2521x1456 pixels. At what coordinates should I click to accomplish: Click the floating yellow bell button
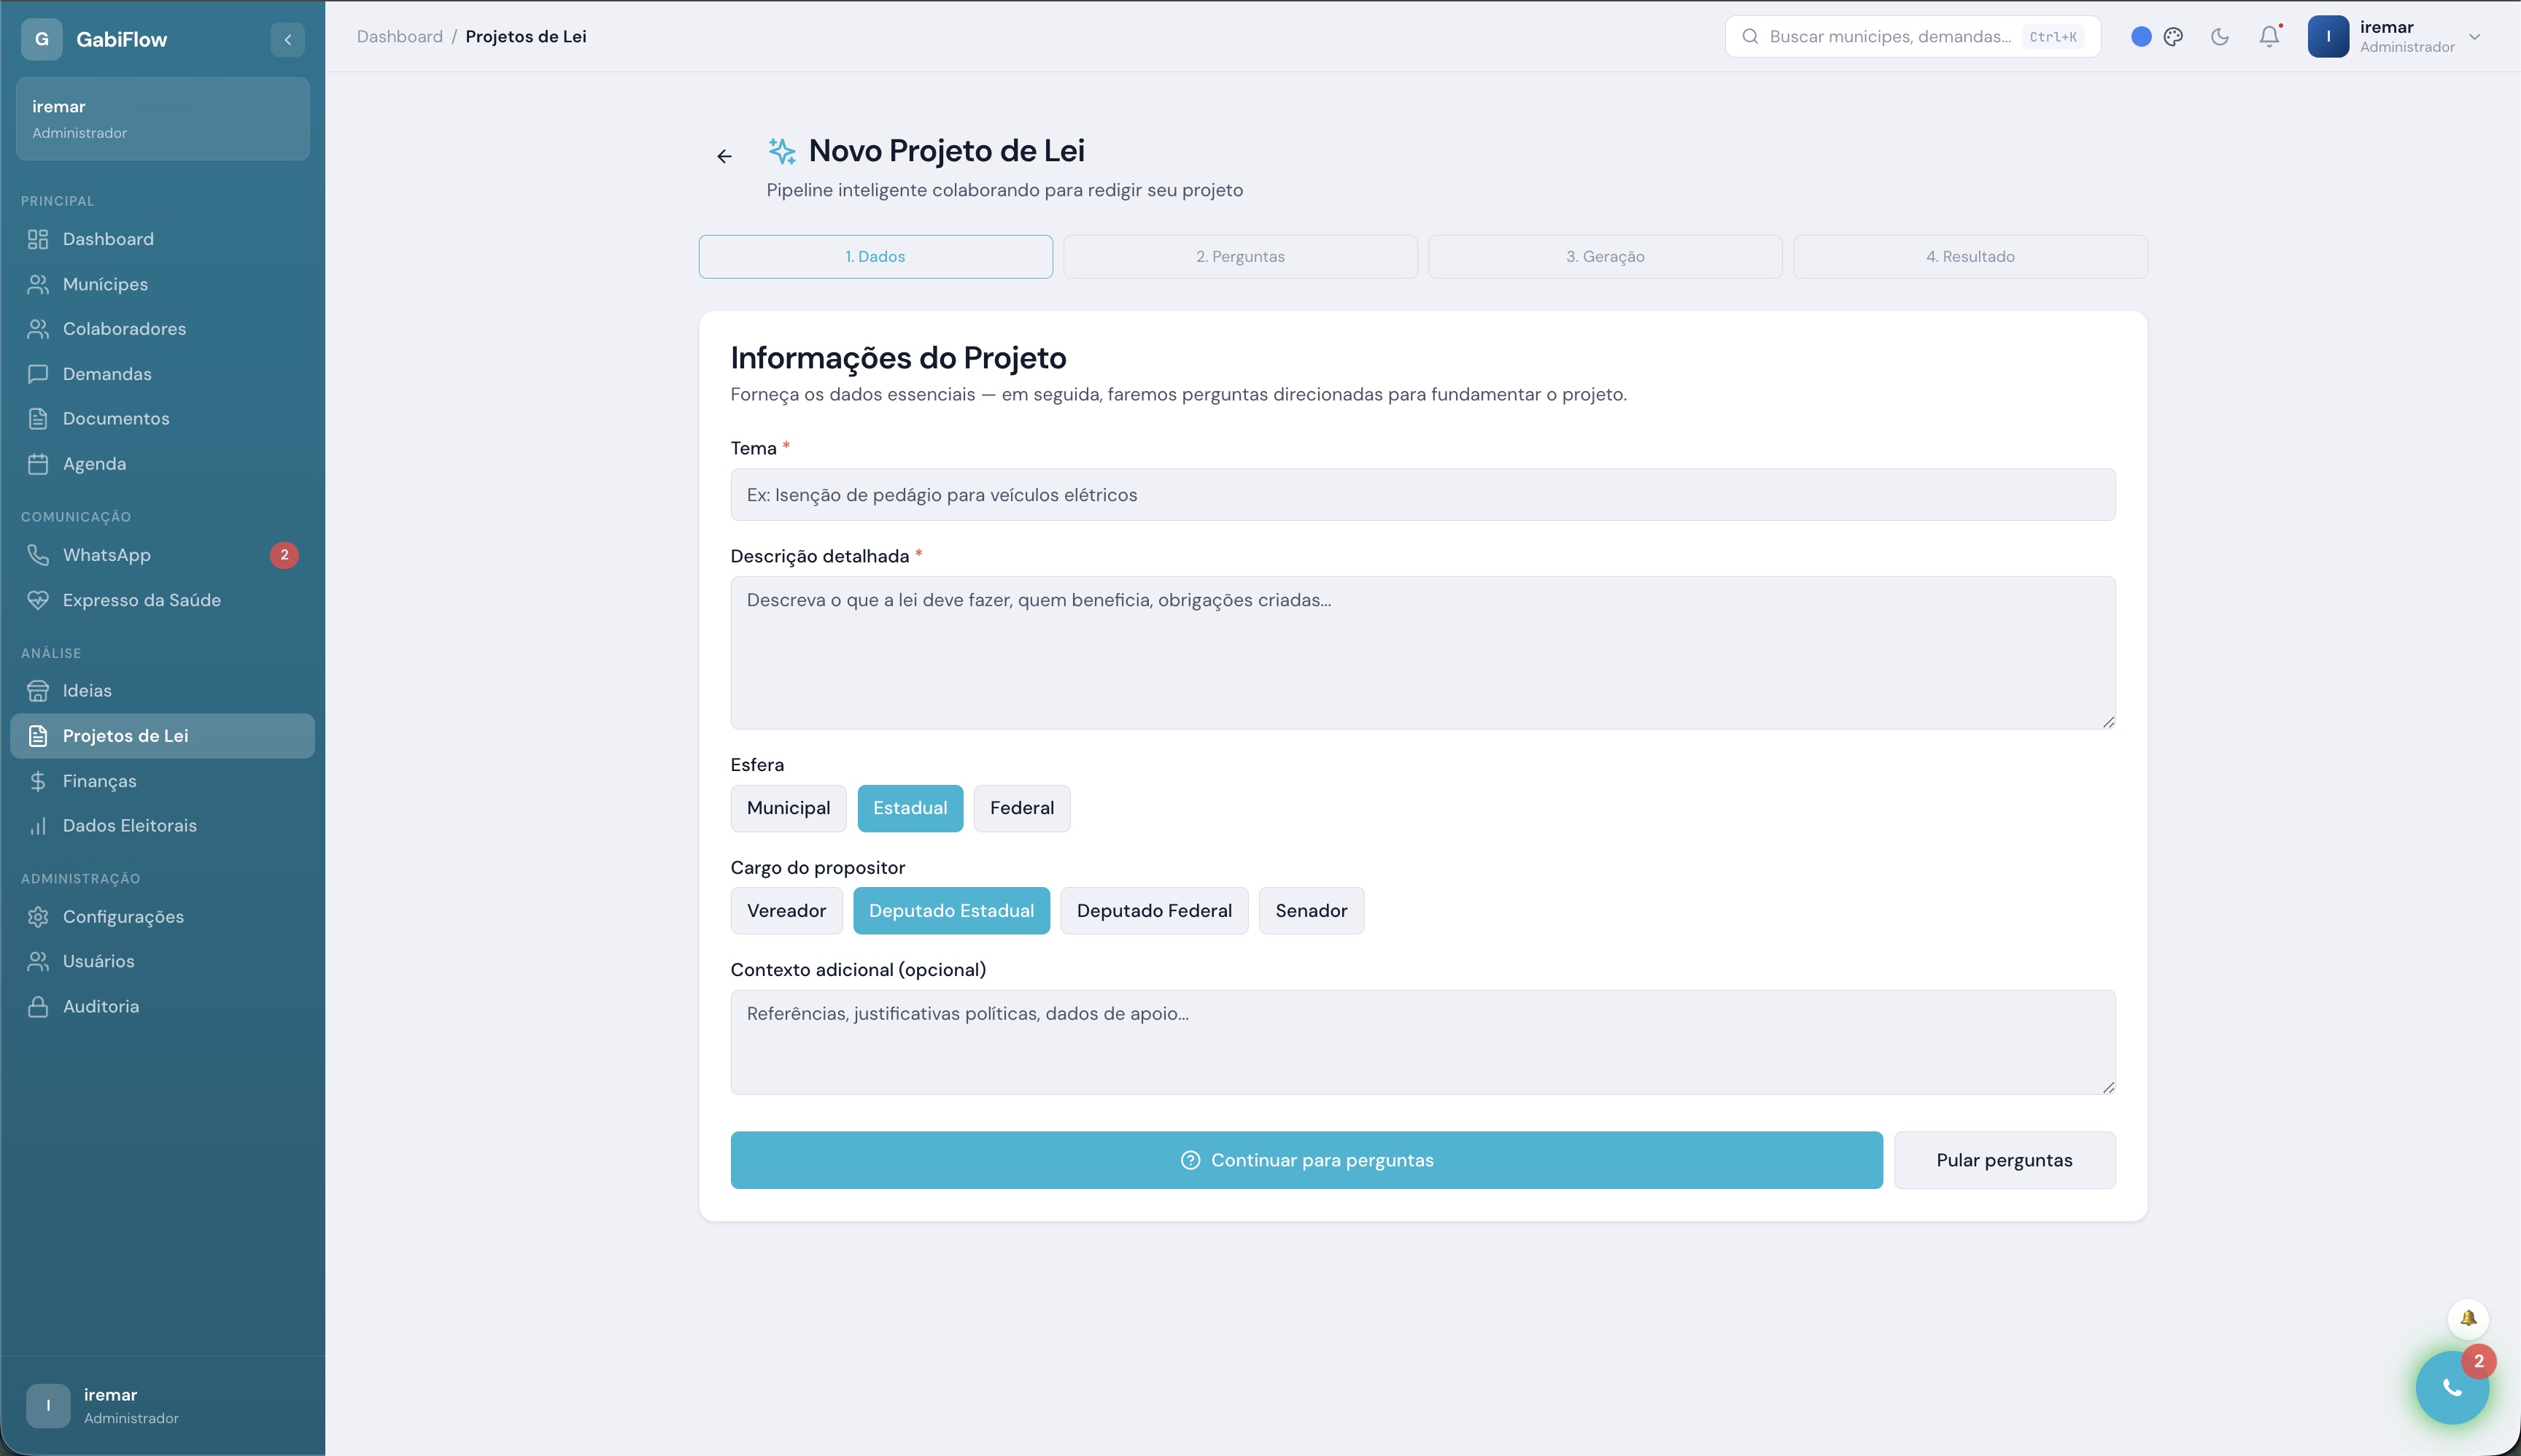tap(2468, 1319)
